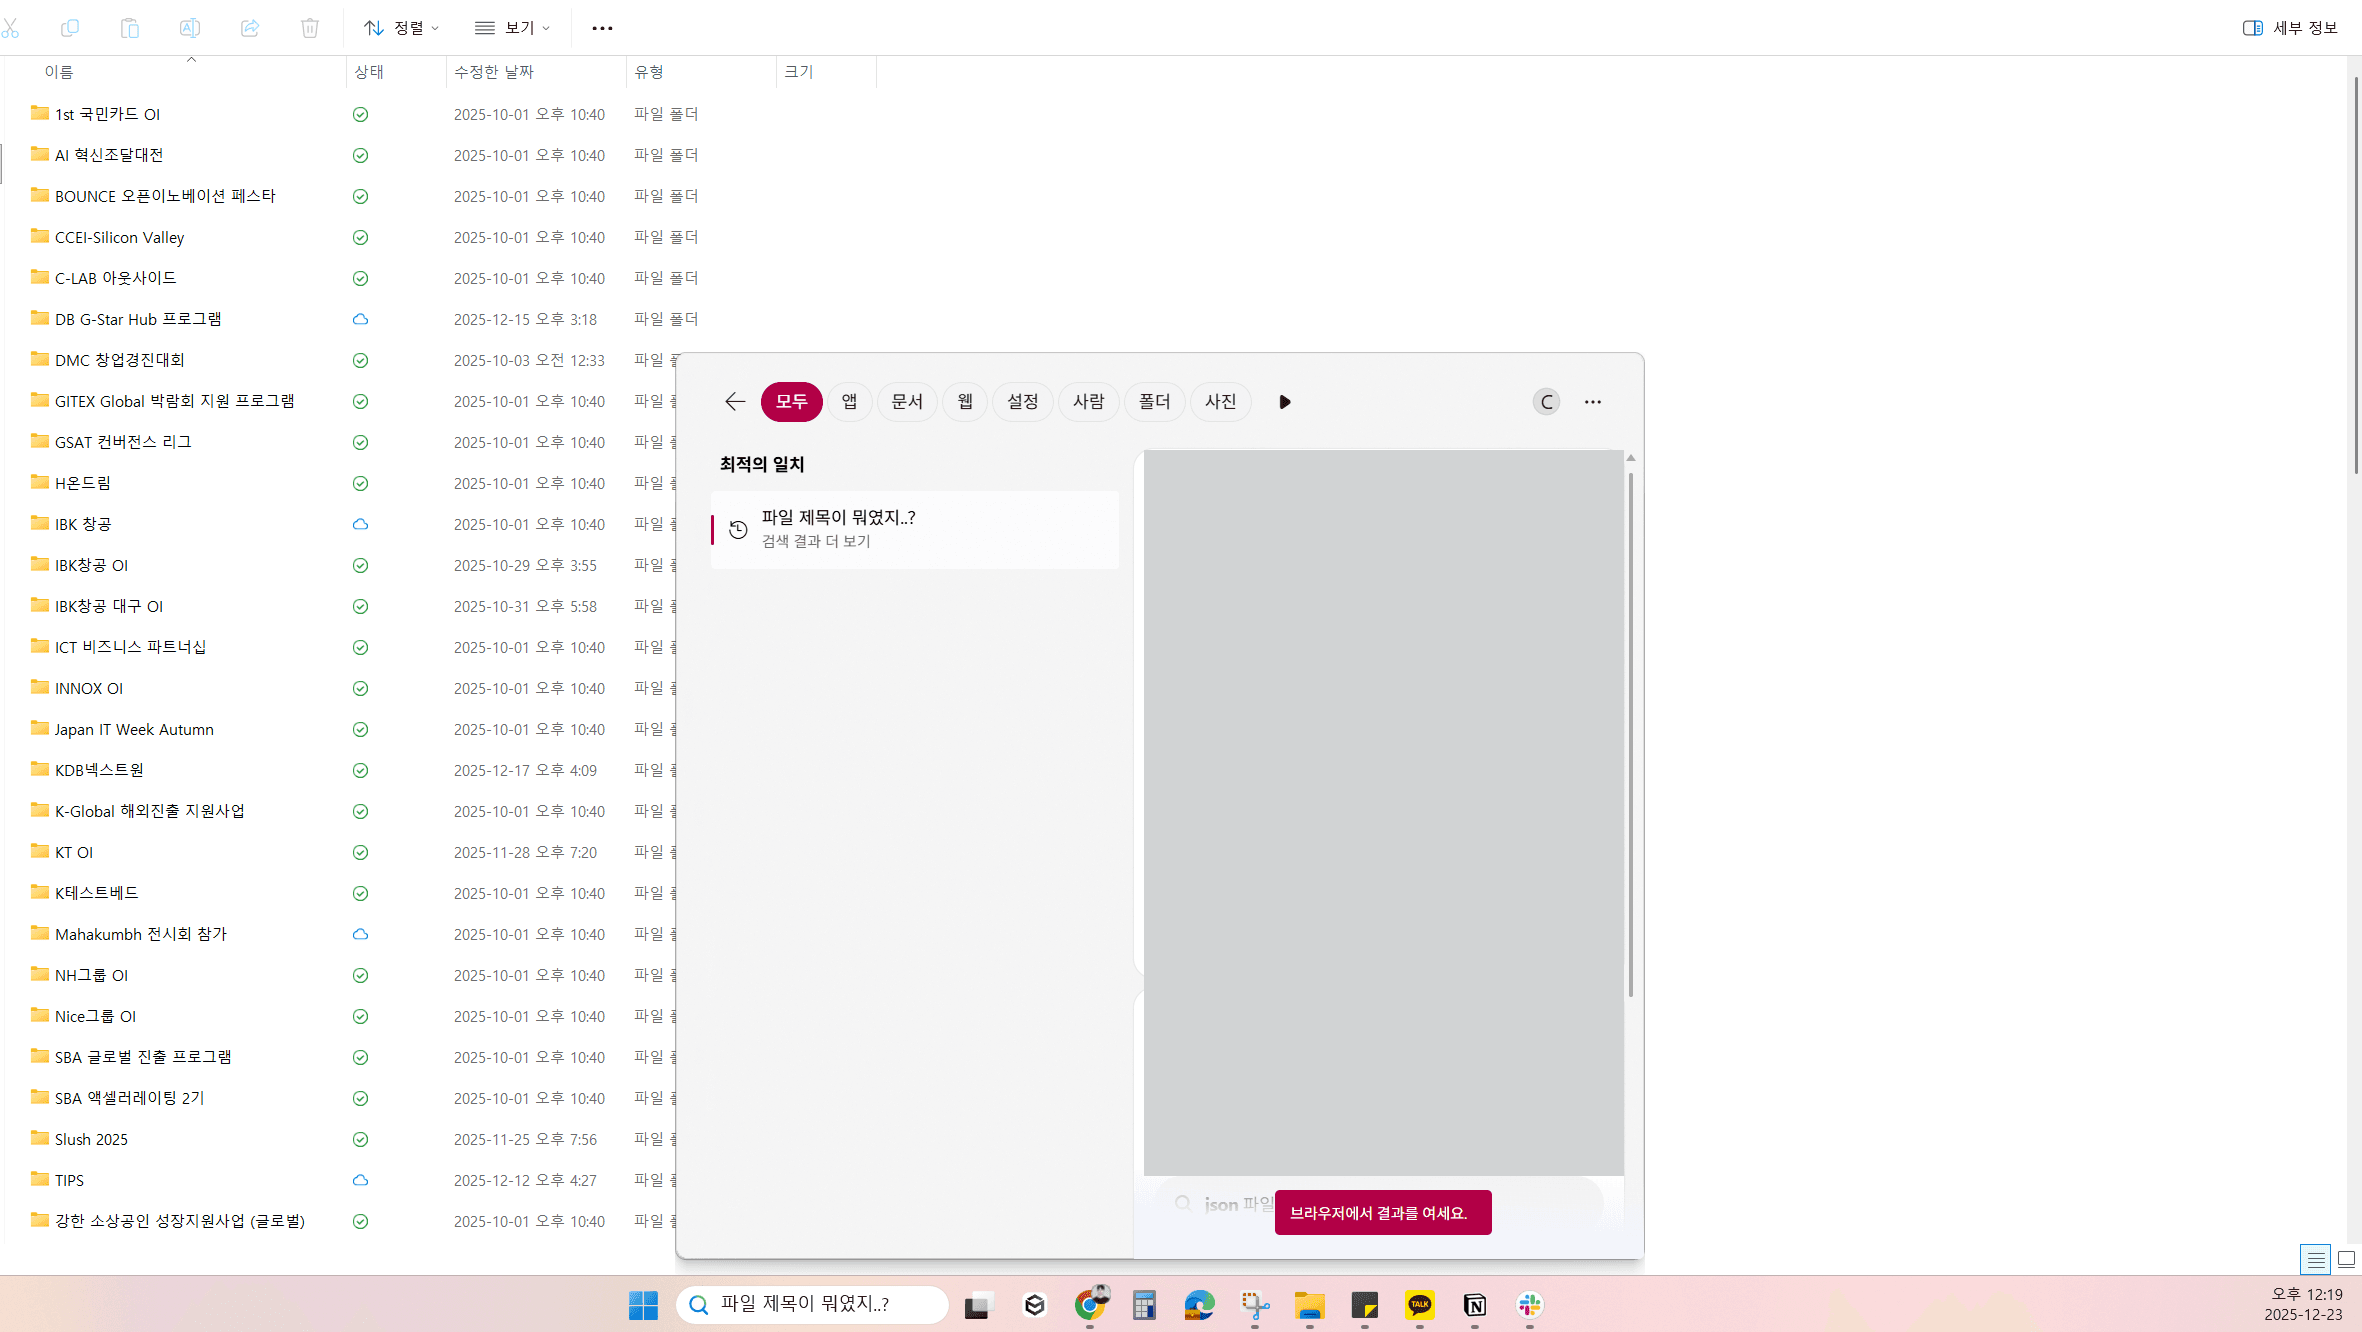The image size is (2362, 1332).
Task: Select the 폴더 search filter tab
Action: click(x=1154, y=402)
